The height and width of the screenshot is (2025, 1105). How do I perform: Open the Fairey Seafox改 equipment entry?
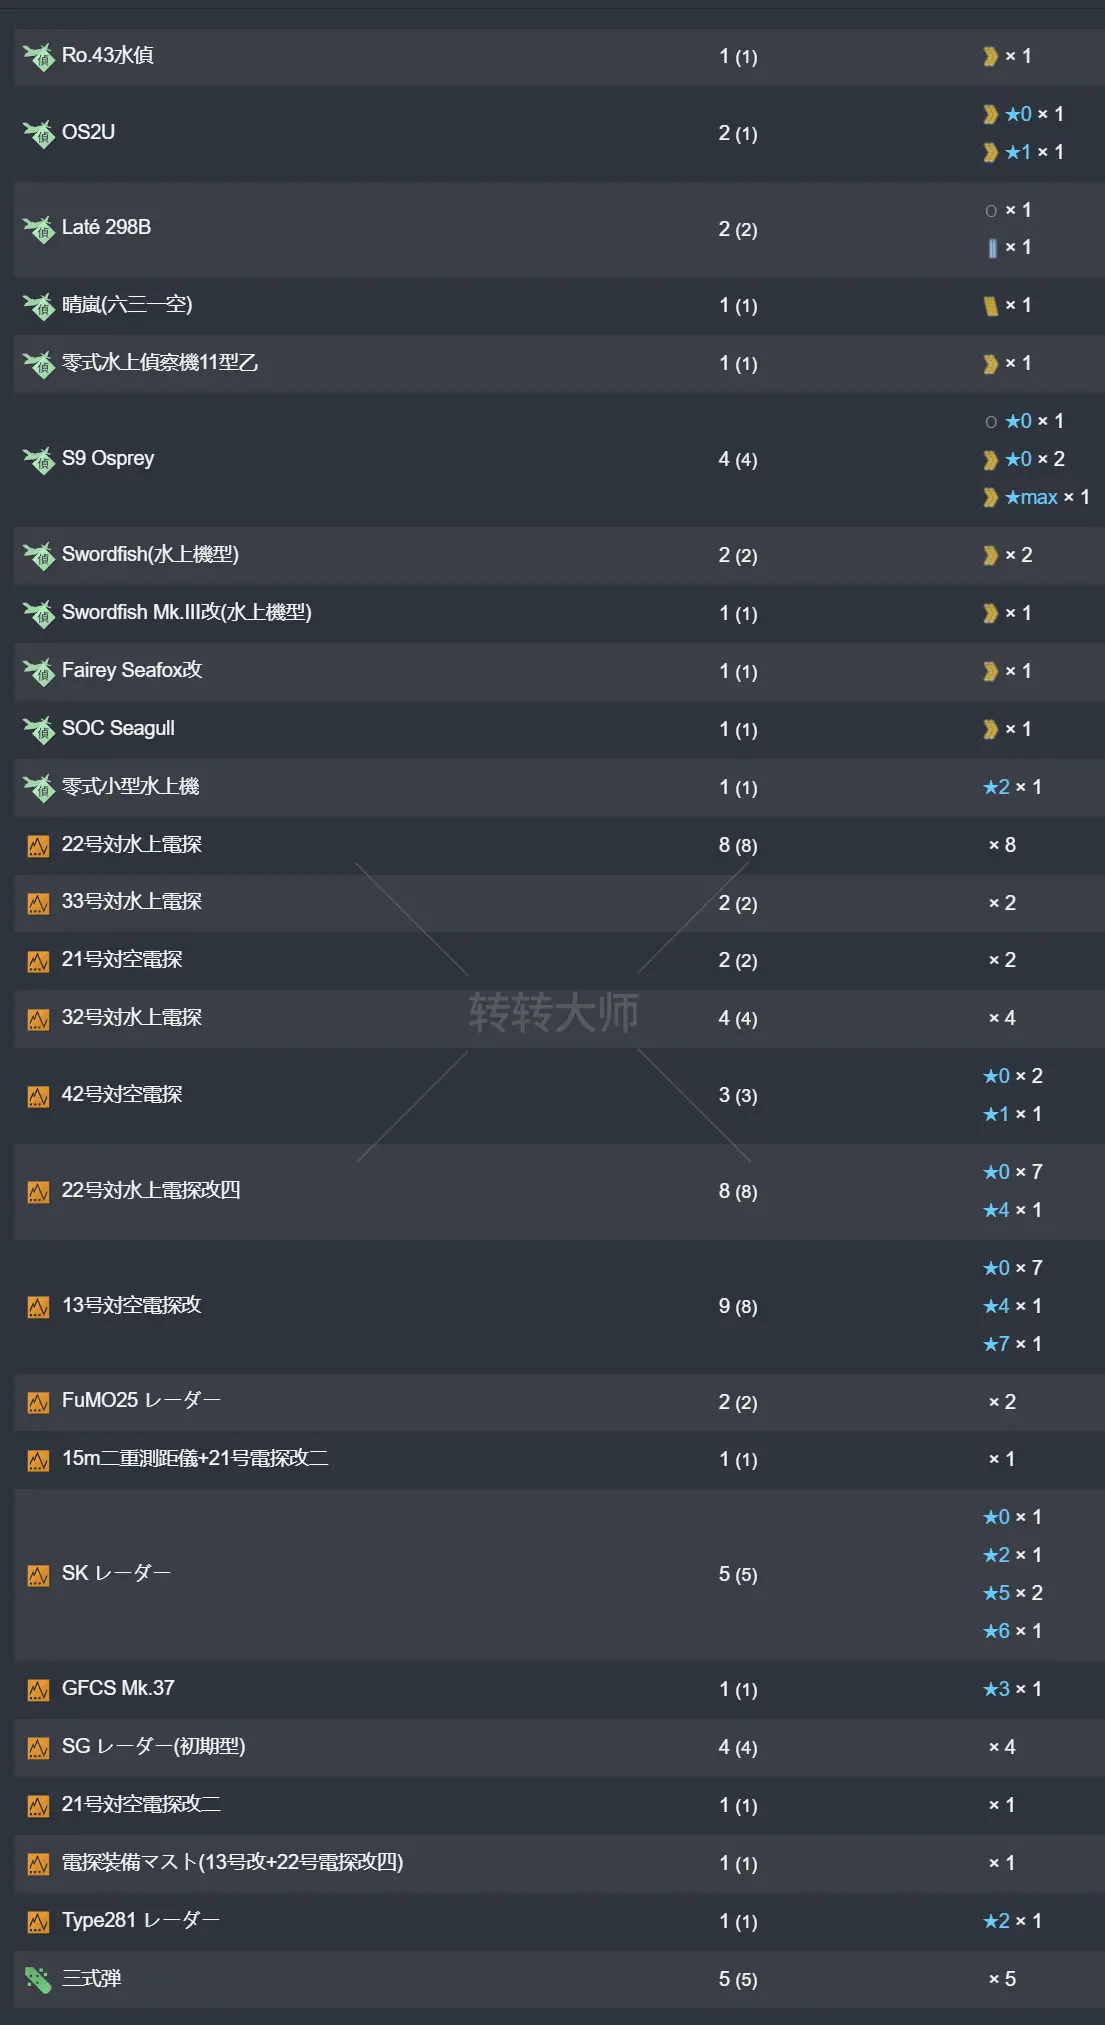tap(130, 670)
